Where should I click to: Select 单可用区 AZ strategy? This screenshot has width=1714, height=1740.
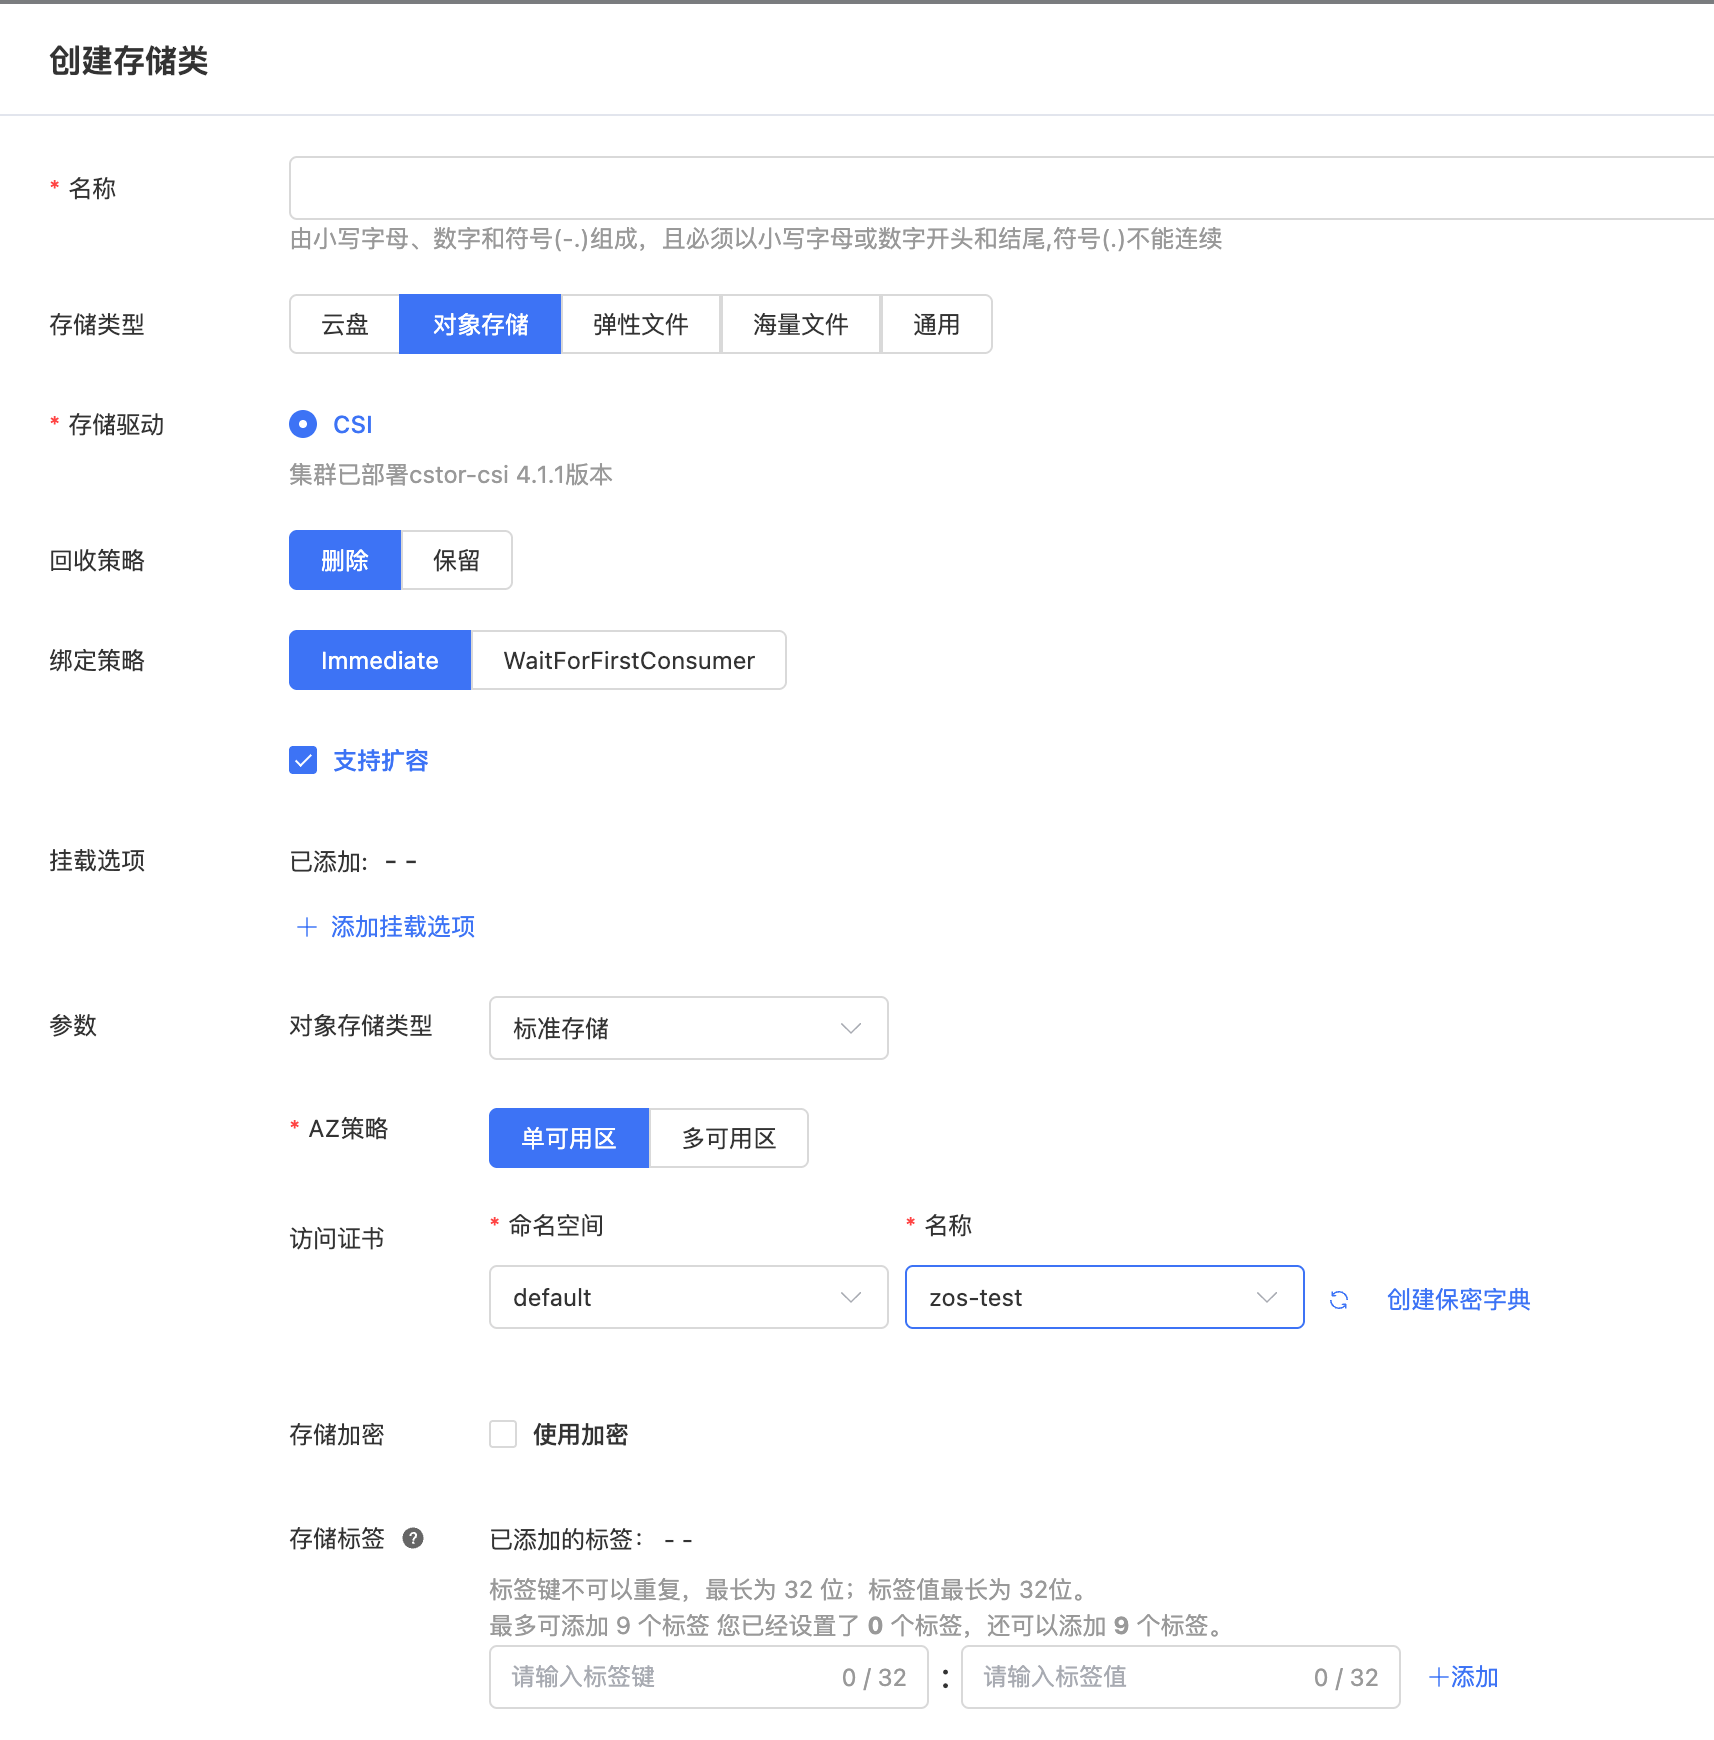[x=569, y=1138]
